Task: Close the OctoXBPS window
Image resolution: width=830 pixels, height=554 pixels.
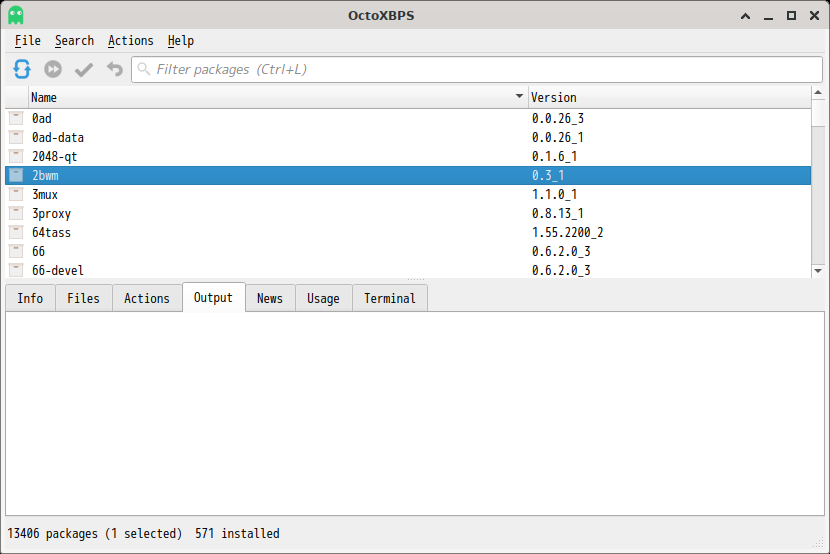Action: click(815, 16)
